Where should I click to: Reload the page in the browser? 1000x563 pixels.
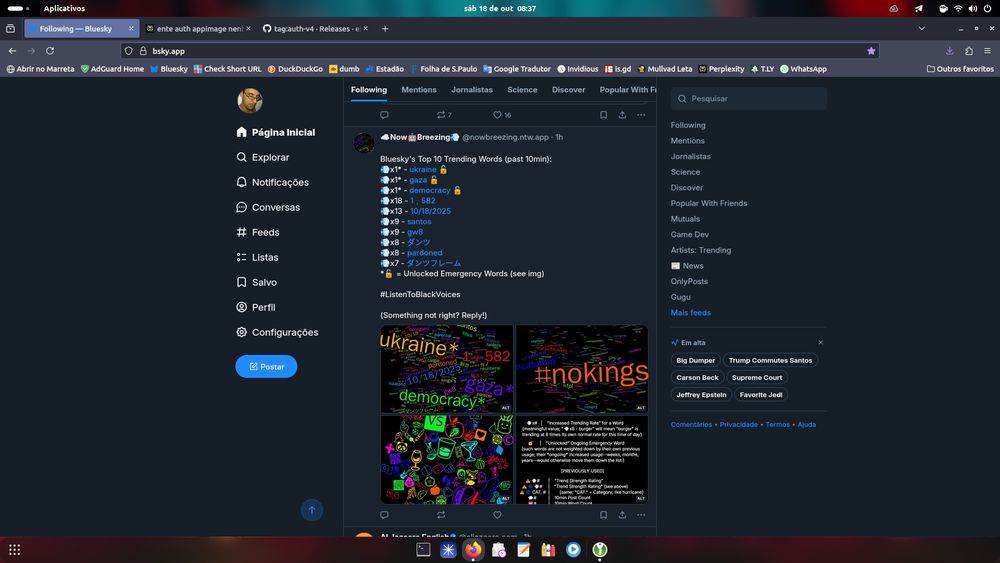tap(50, 51)
